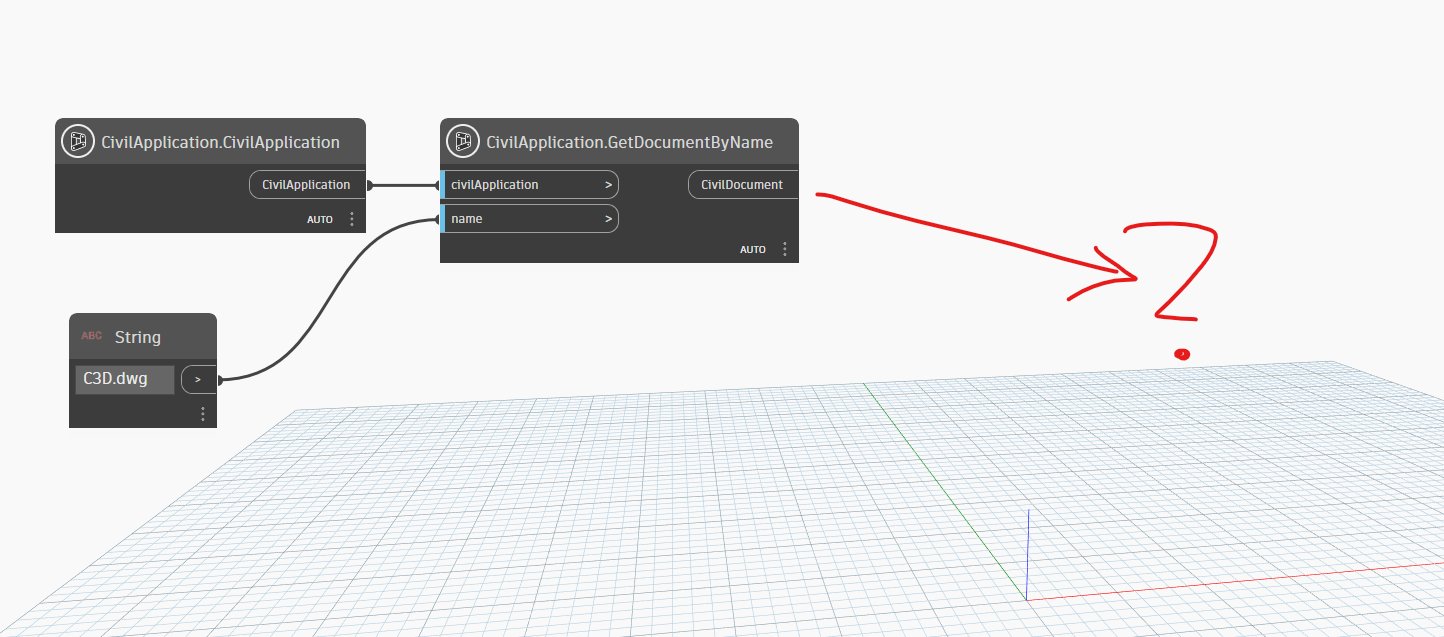
Task: Open options menu of CivilApplication.CivilApplication node
Action: tap(351, 219)
